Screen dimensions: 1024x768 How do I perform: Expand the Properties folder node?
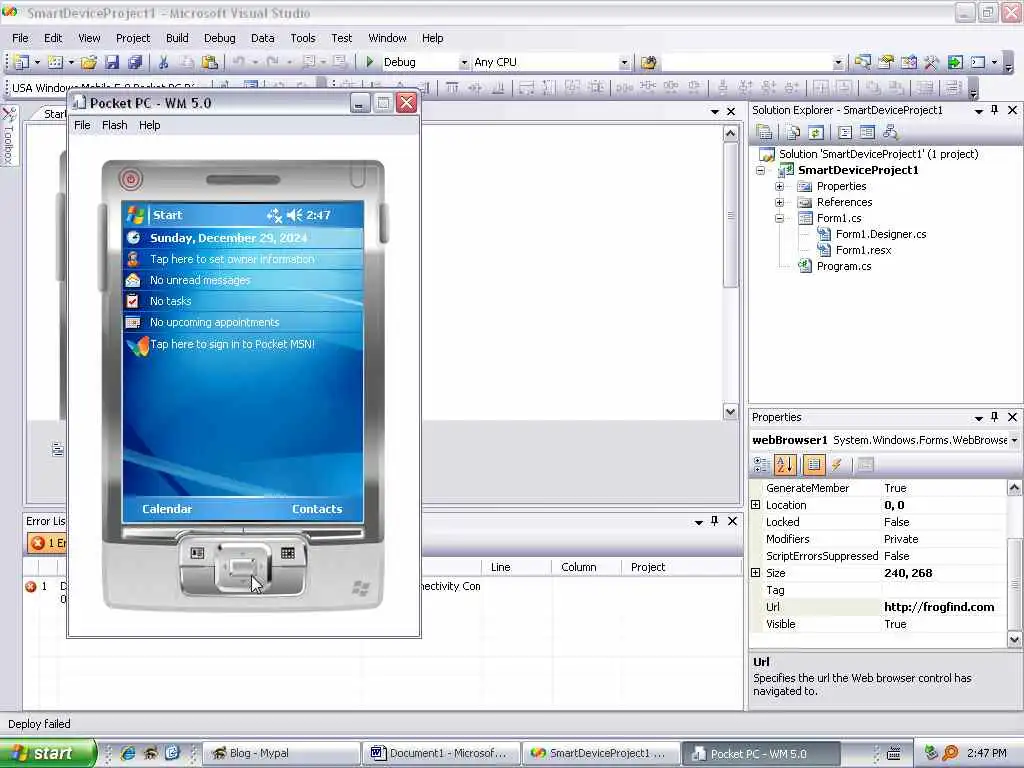click(779, 186)
